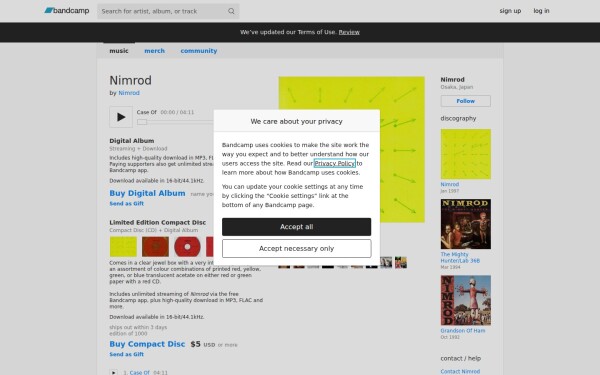Play the Case Of track
Screen dimensions: 600x375
pos(121,117)
